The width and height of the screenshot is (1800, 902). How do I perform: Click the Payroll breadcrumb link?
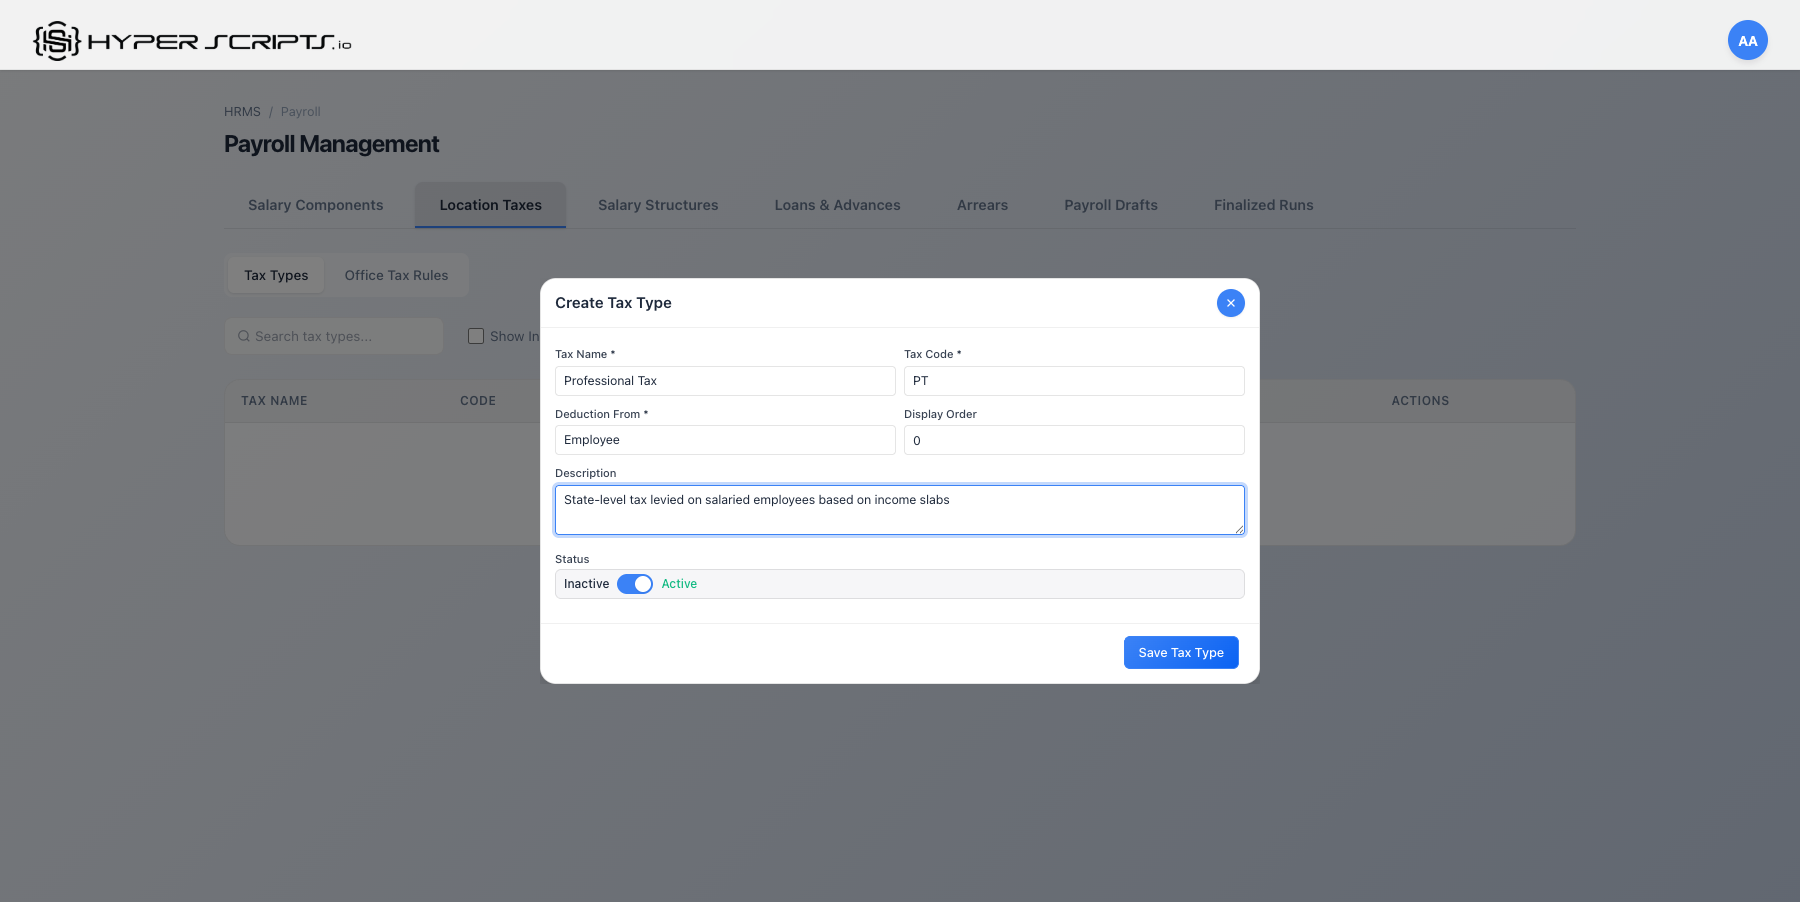click(300, 111)
